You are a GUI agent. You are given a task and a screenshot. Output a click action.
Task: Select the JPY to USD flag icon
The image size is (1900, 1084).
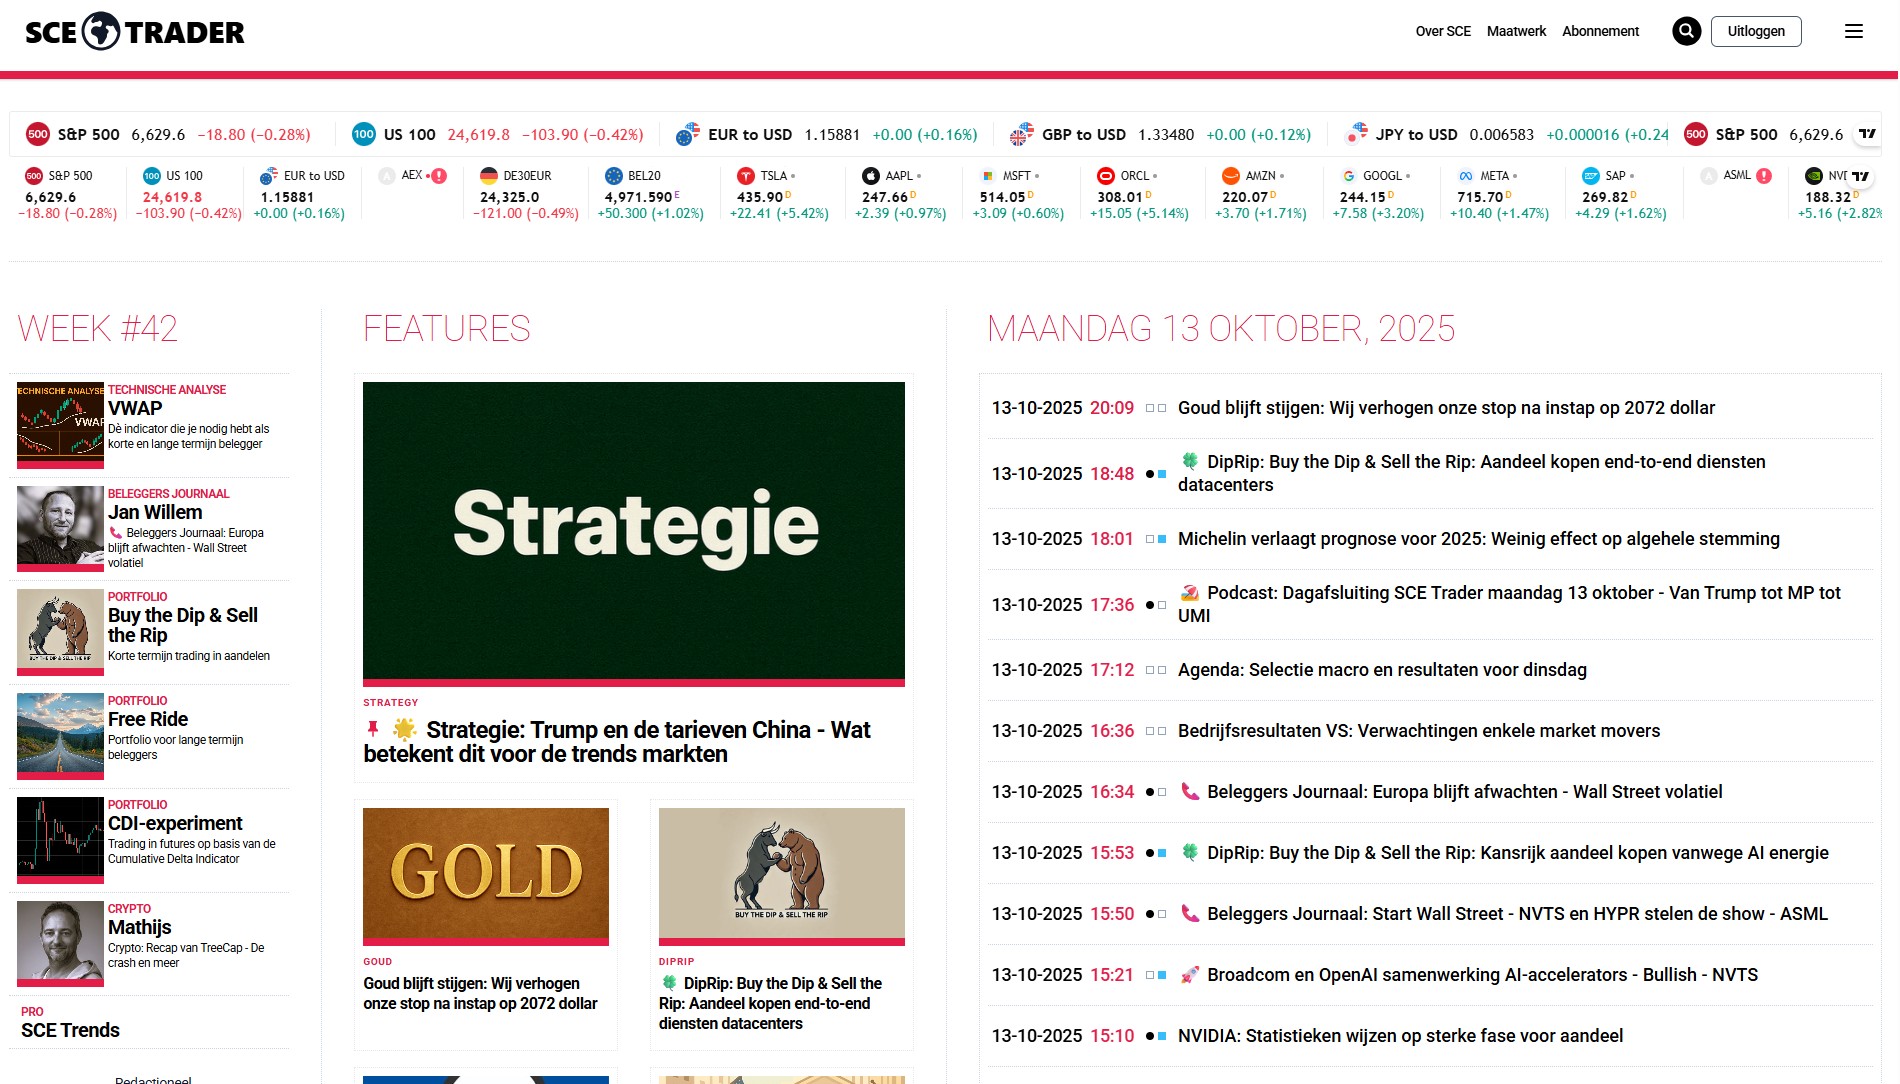point(1356,134)
